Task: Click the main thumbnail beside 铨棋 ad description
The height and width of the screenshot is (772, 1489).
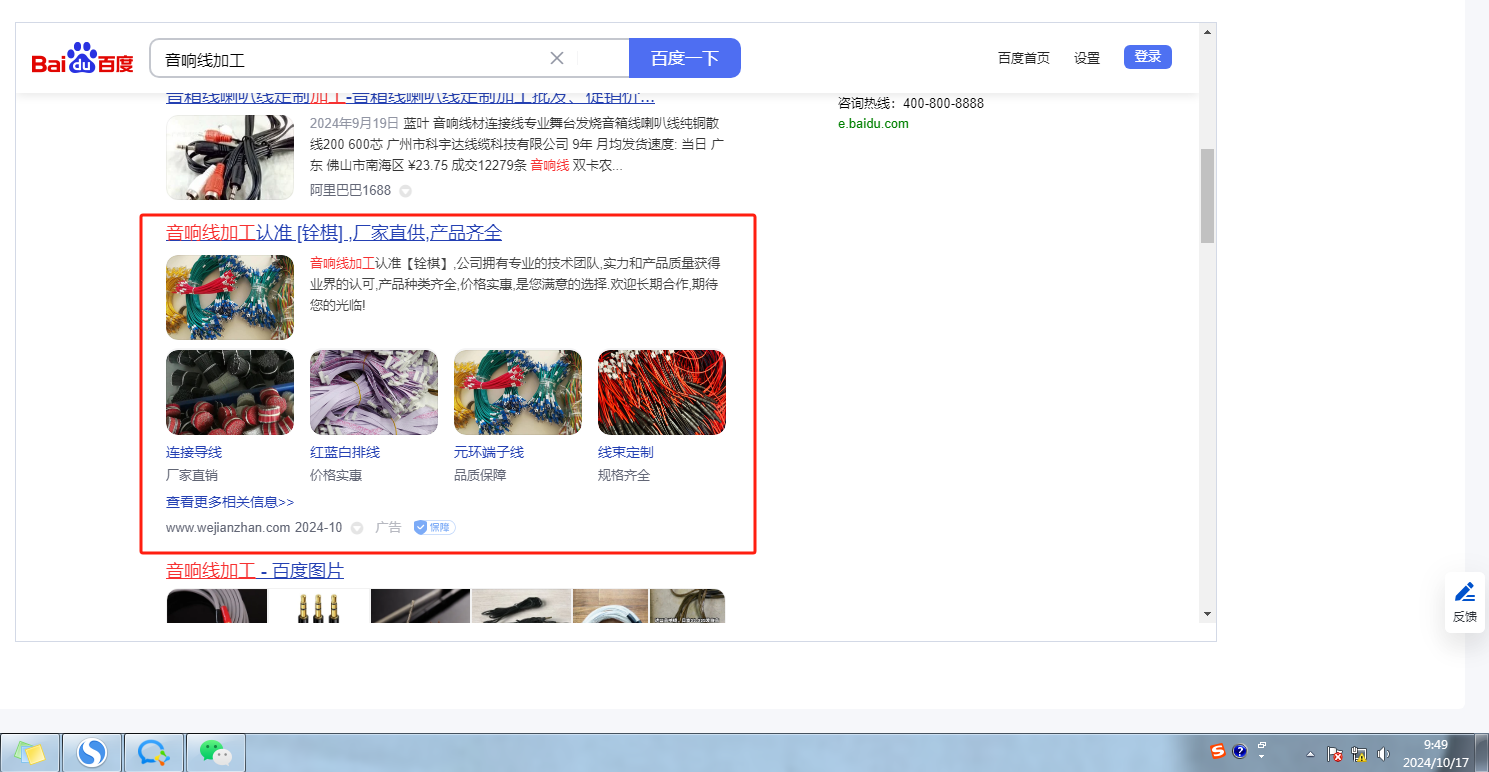Action: (x=230, y=298)
